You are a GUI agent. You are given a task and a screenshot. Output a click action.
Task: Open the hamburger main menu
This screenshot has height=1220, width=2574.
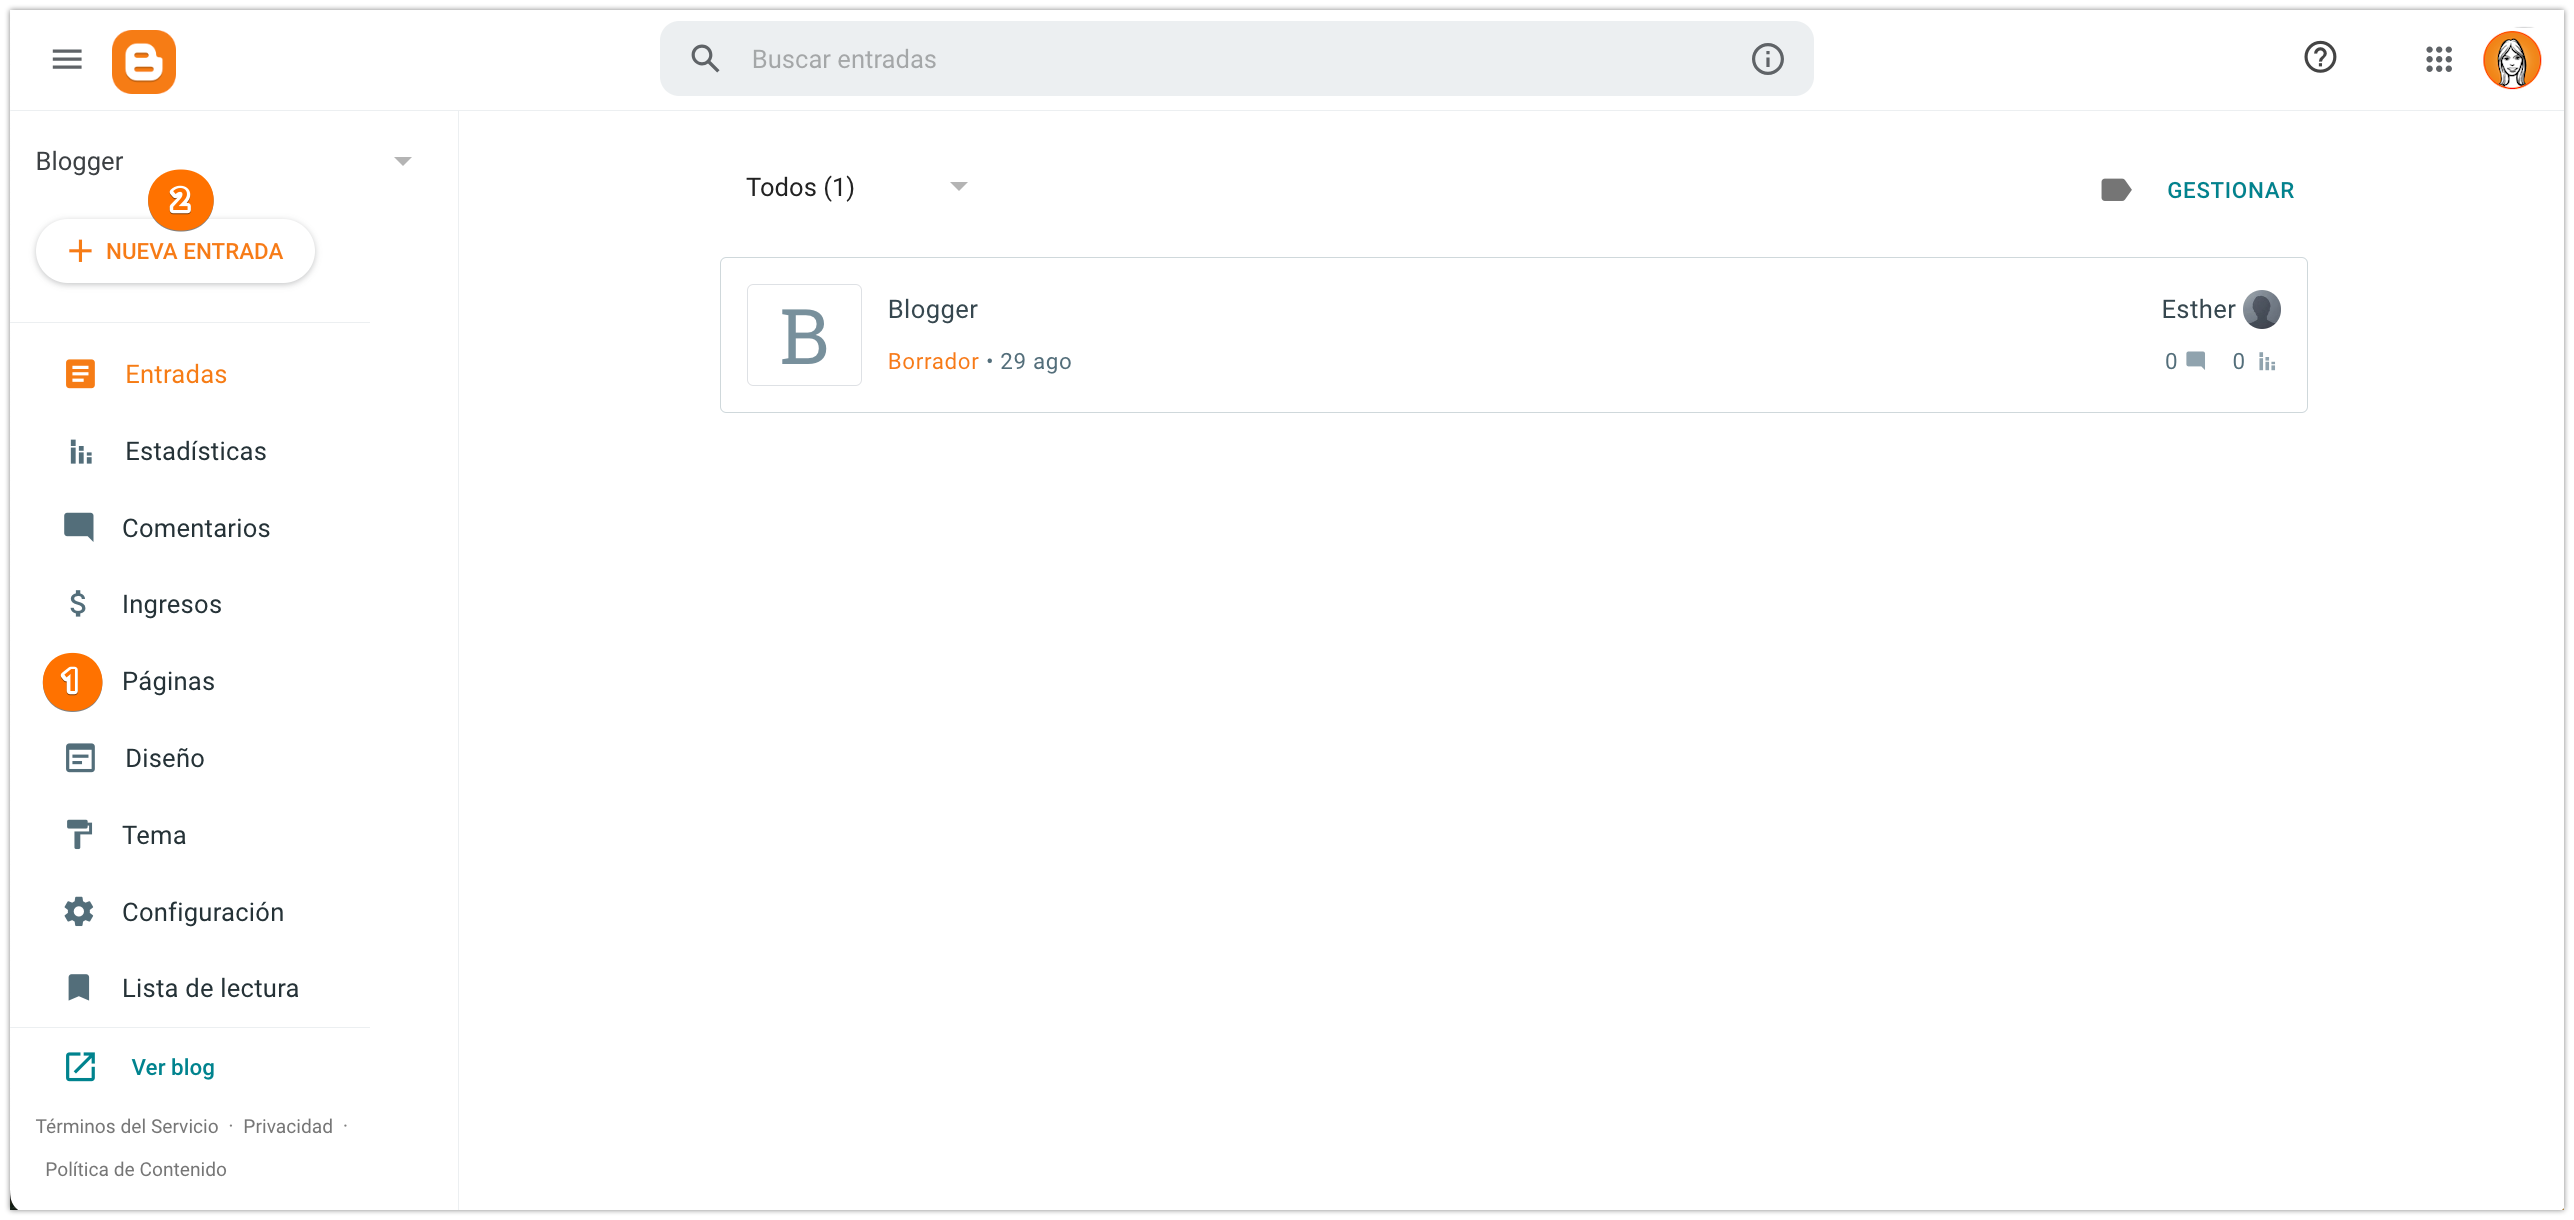tap(67, 60)
